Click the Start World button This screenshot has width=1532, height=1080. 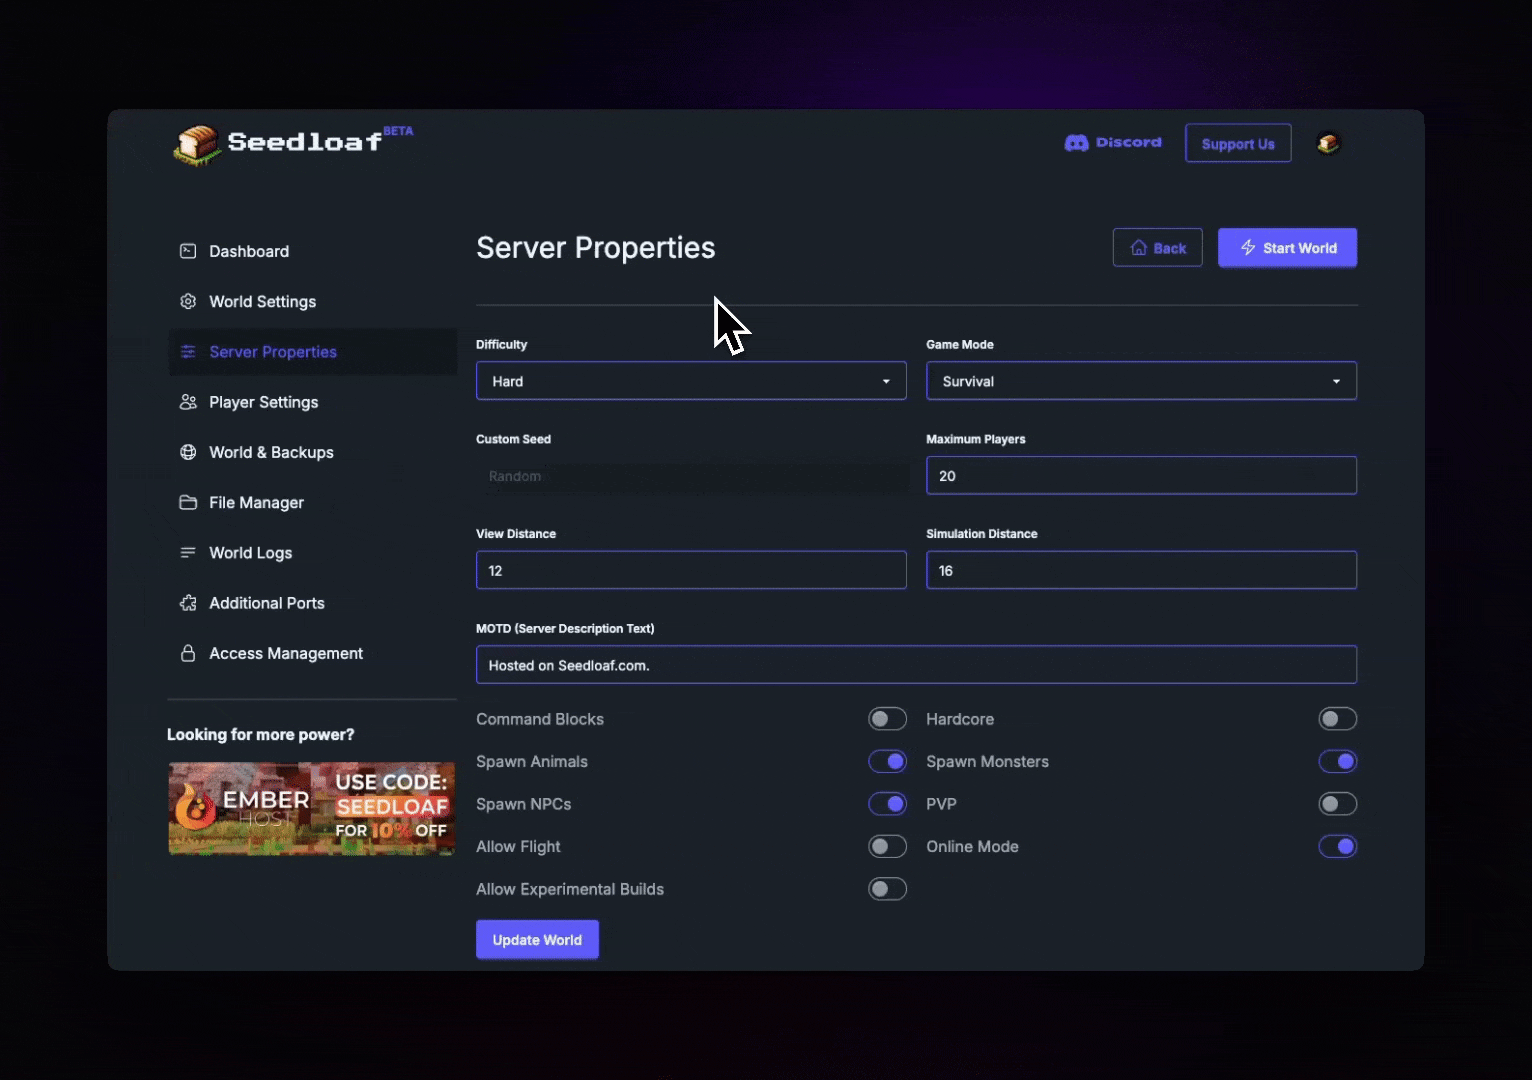(x=1287, y=248)
